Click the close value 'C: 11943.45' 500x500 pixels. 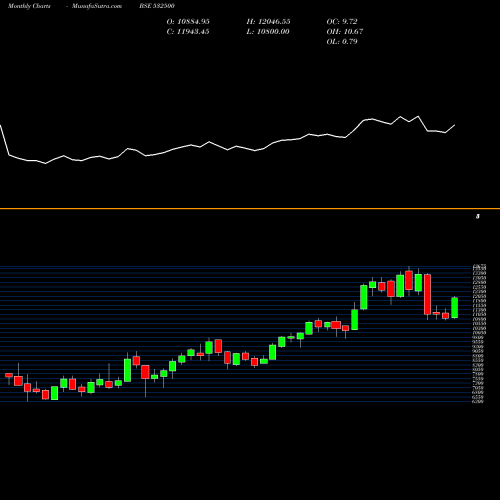coord(188,32)
